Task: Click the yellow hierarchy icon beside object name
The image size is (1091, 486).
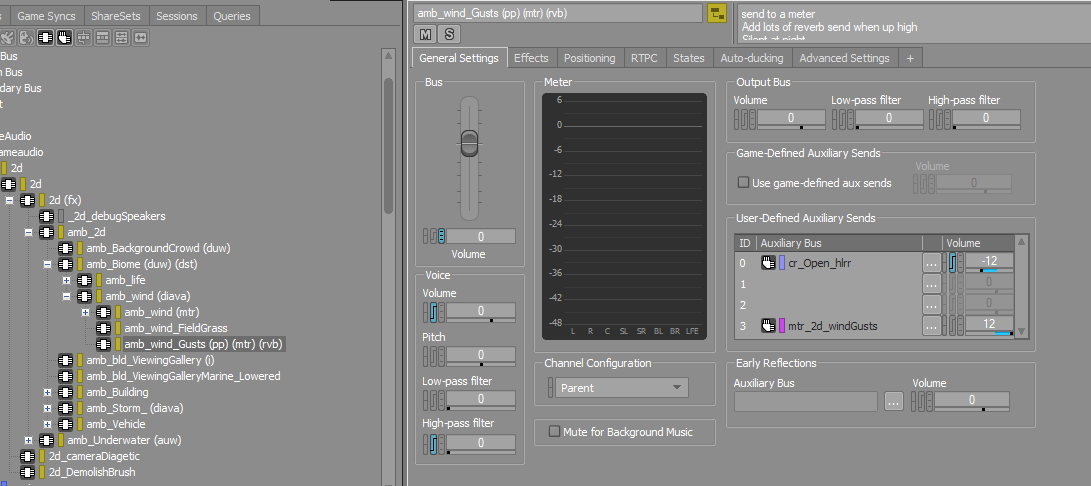Action: tap(717, 13)
